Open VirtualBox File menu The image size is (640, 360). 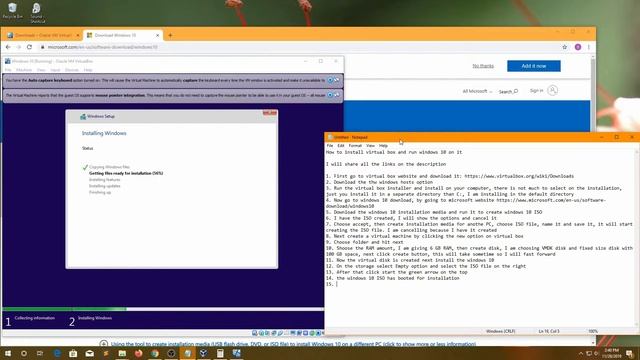pos(8,70)
